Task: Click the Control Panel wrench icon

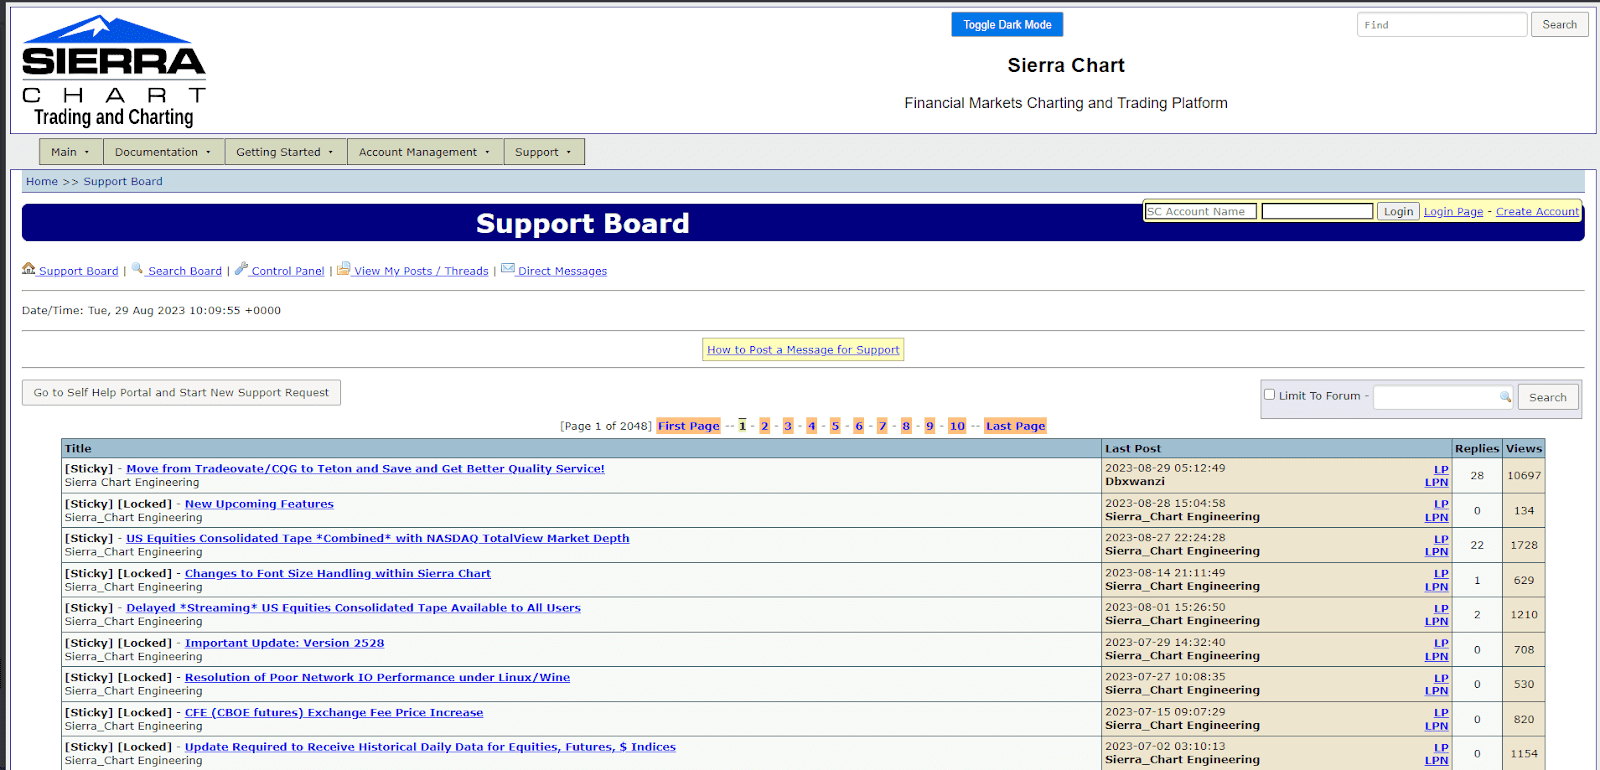Action: [241, 269]
